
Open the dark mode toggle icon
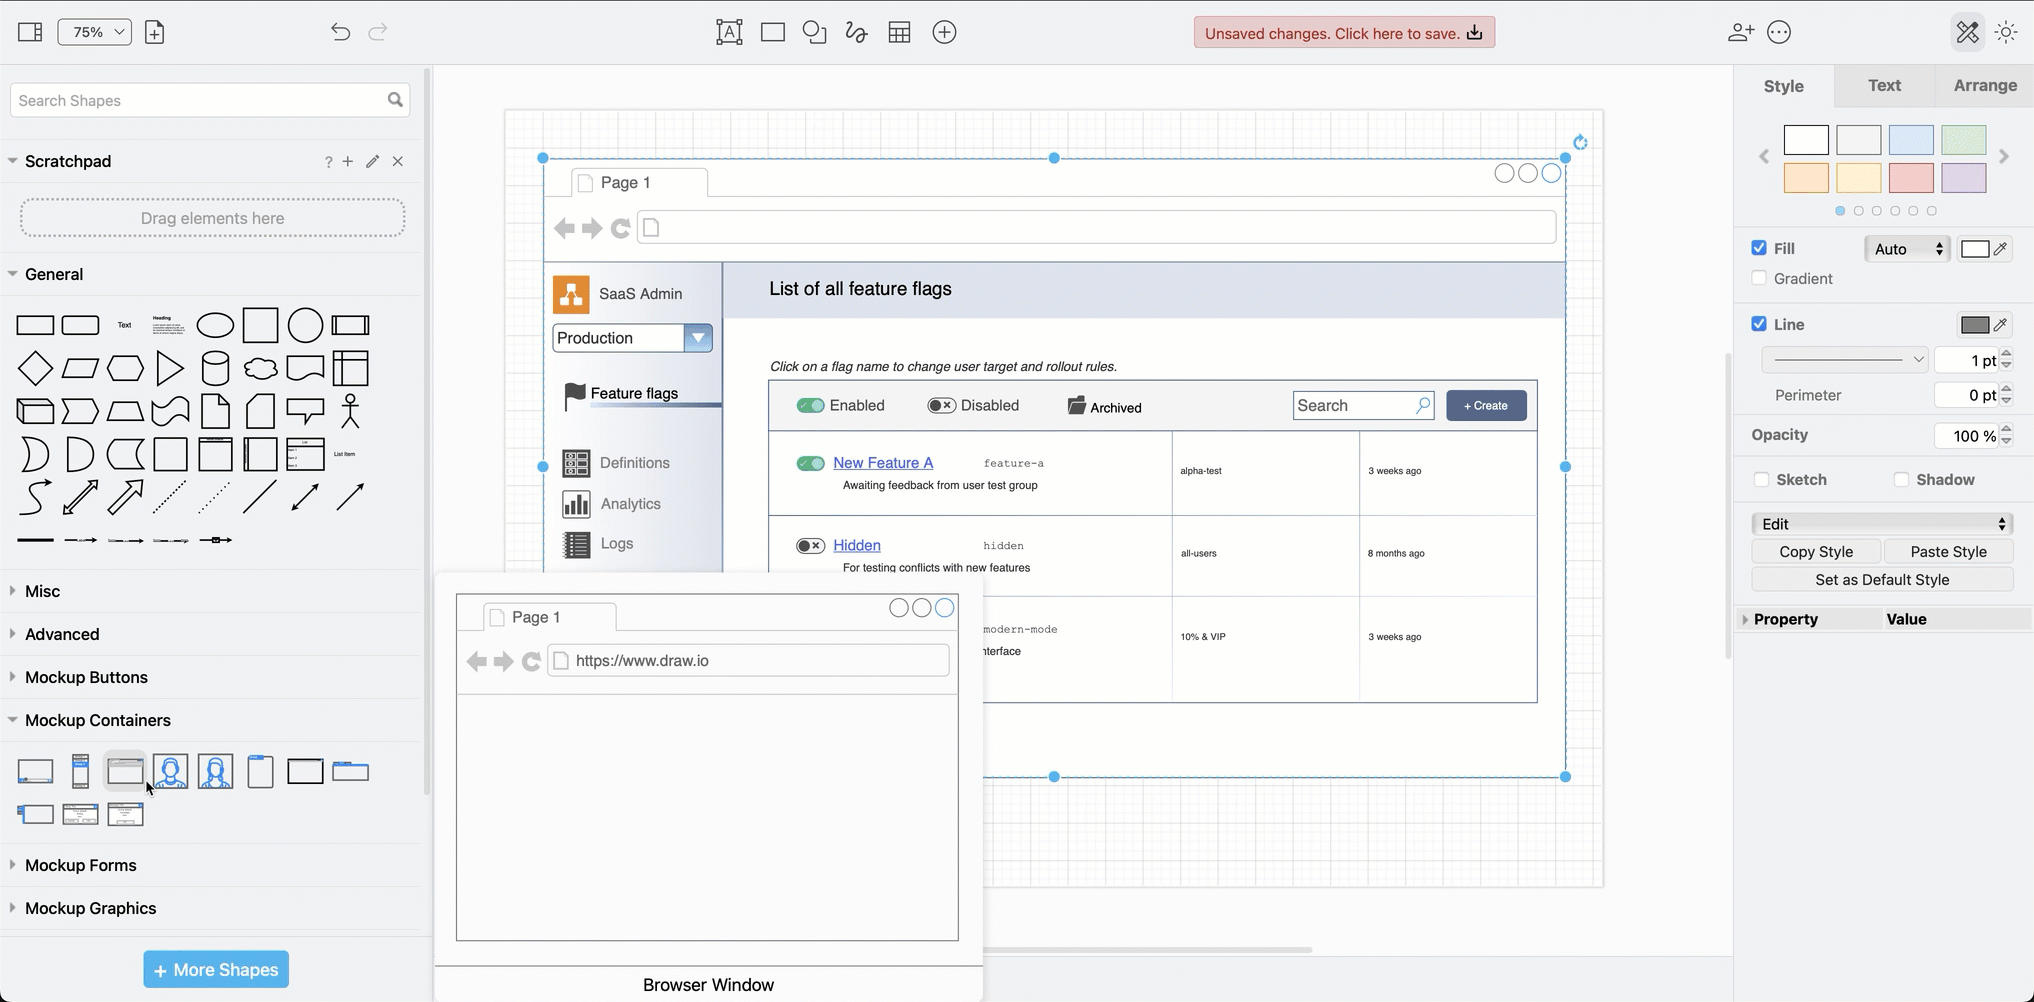click(x=2006, y=31)
